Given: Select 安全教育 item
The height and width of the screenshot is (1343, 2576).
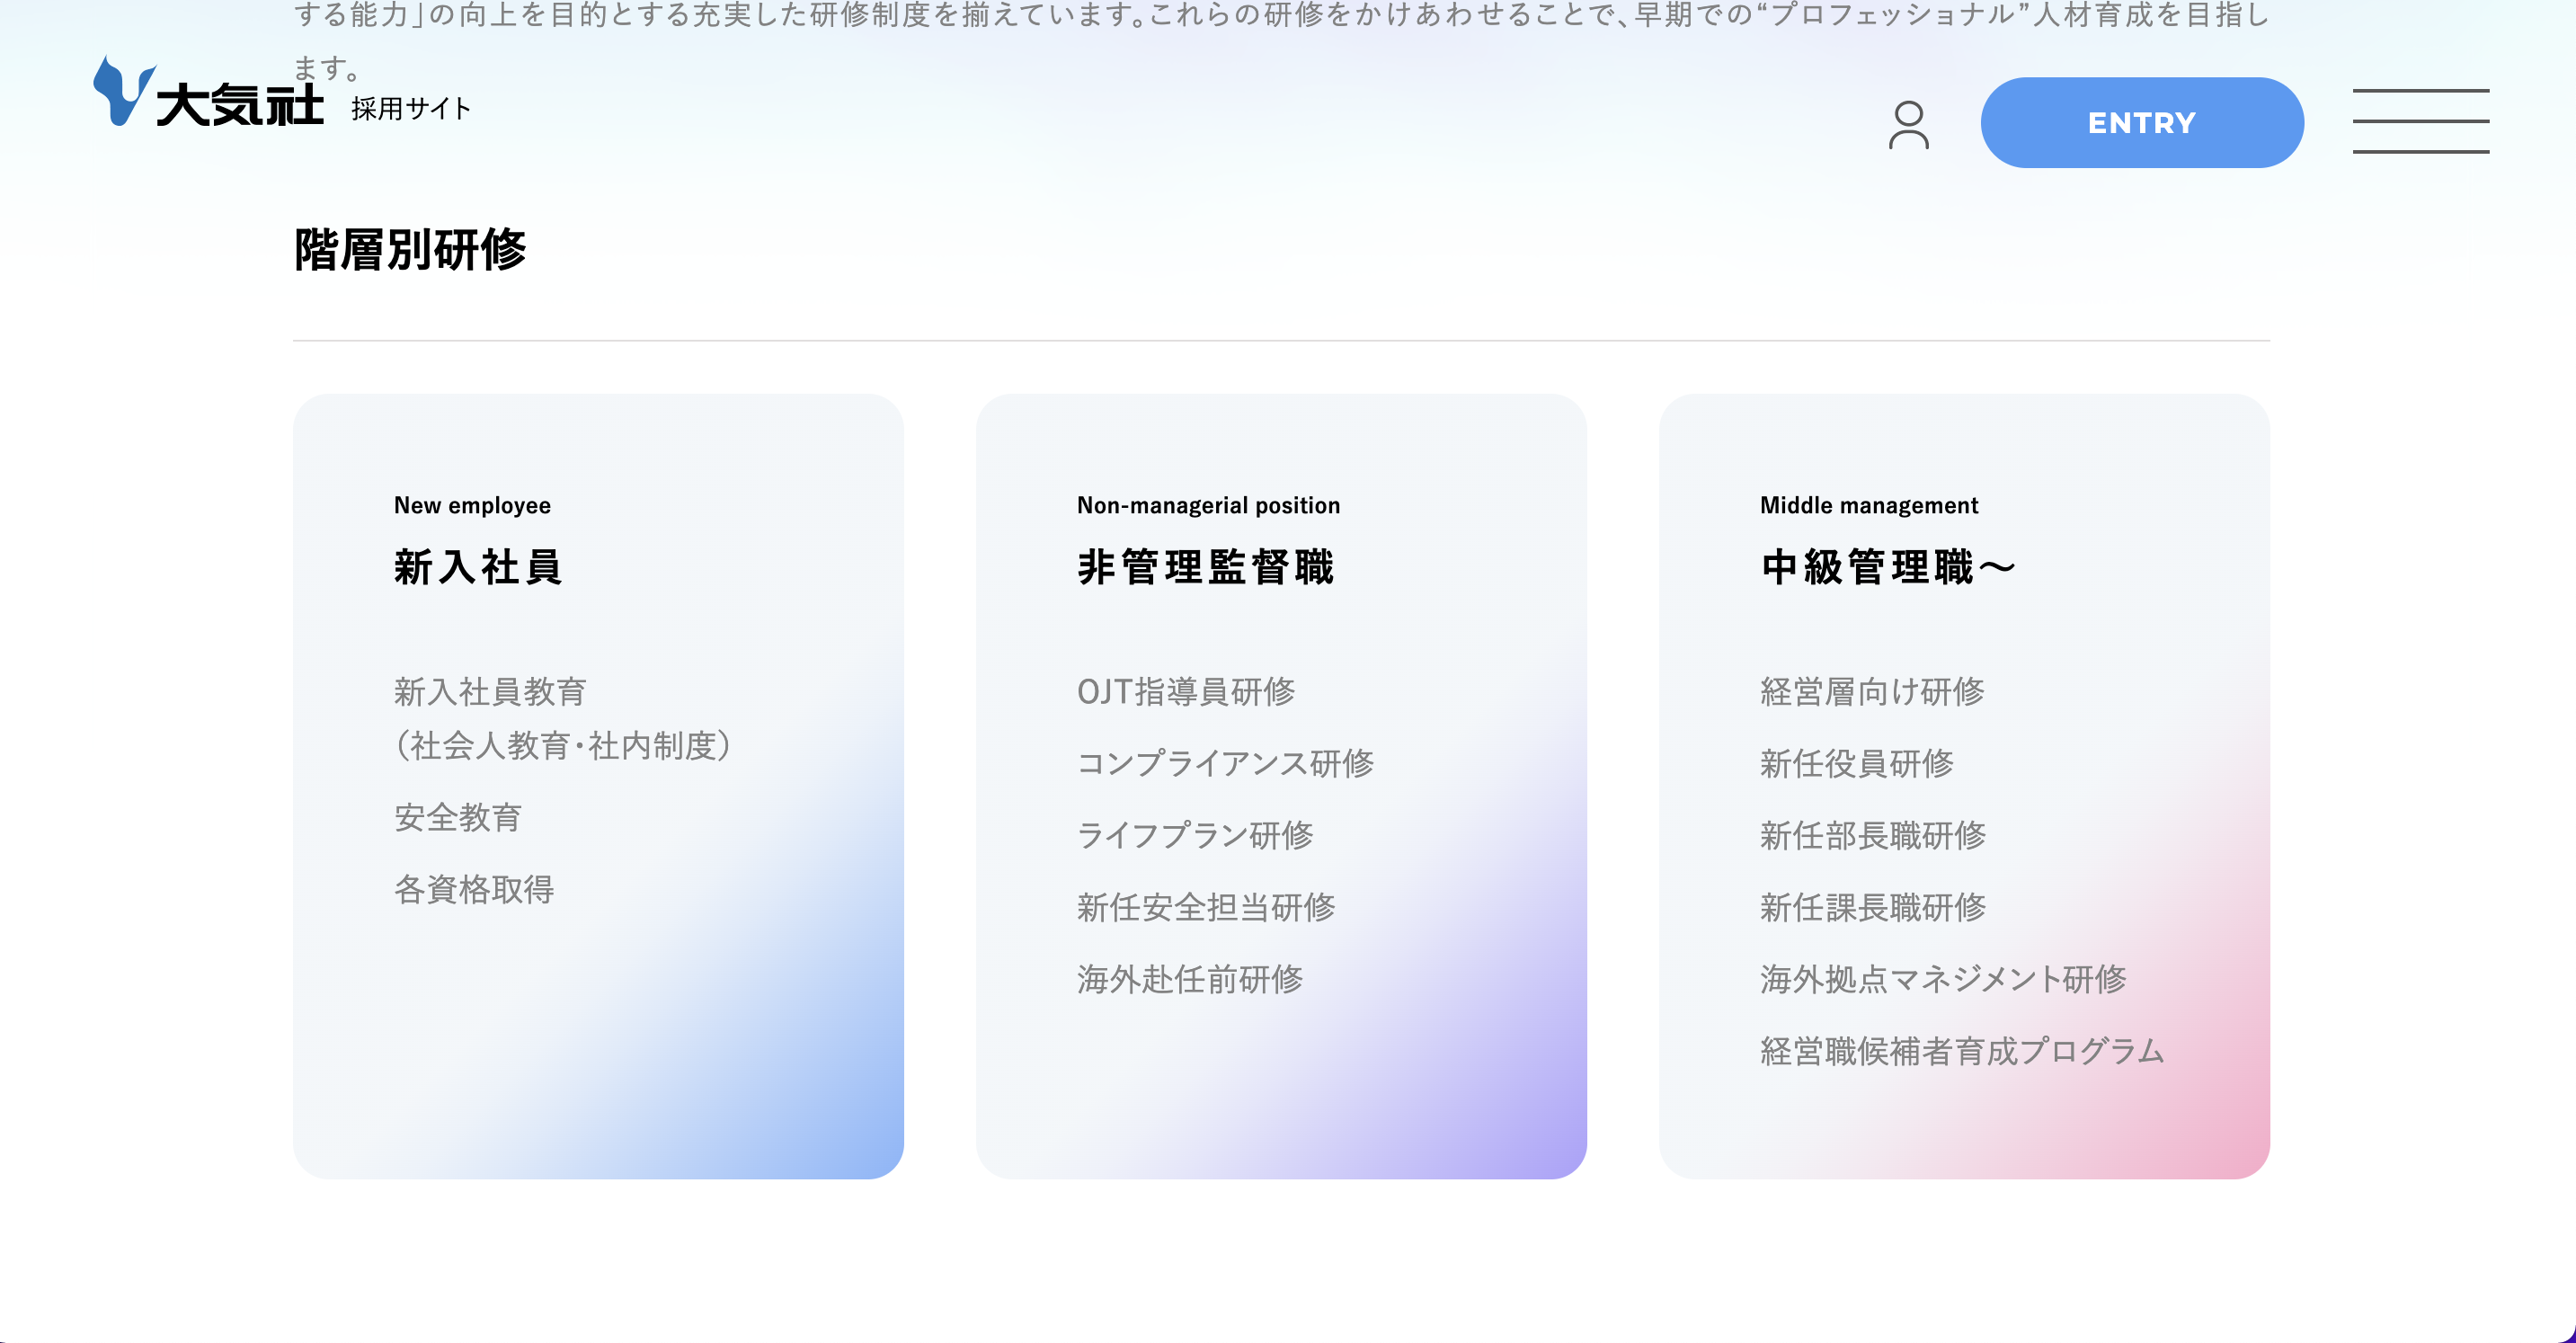Looking at the screenshot, I should pyautogui.click(x=458, y=817).
